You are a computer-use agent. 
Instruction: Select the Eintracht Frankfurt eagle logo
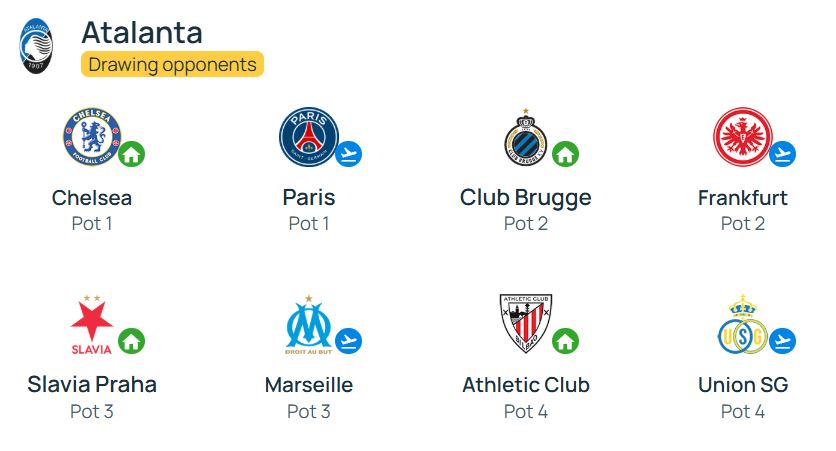click(x=743, y=137)
